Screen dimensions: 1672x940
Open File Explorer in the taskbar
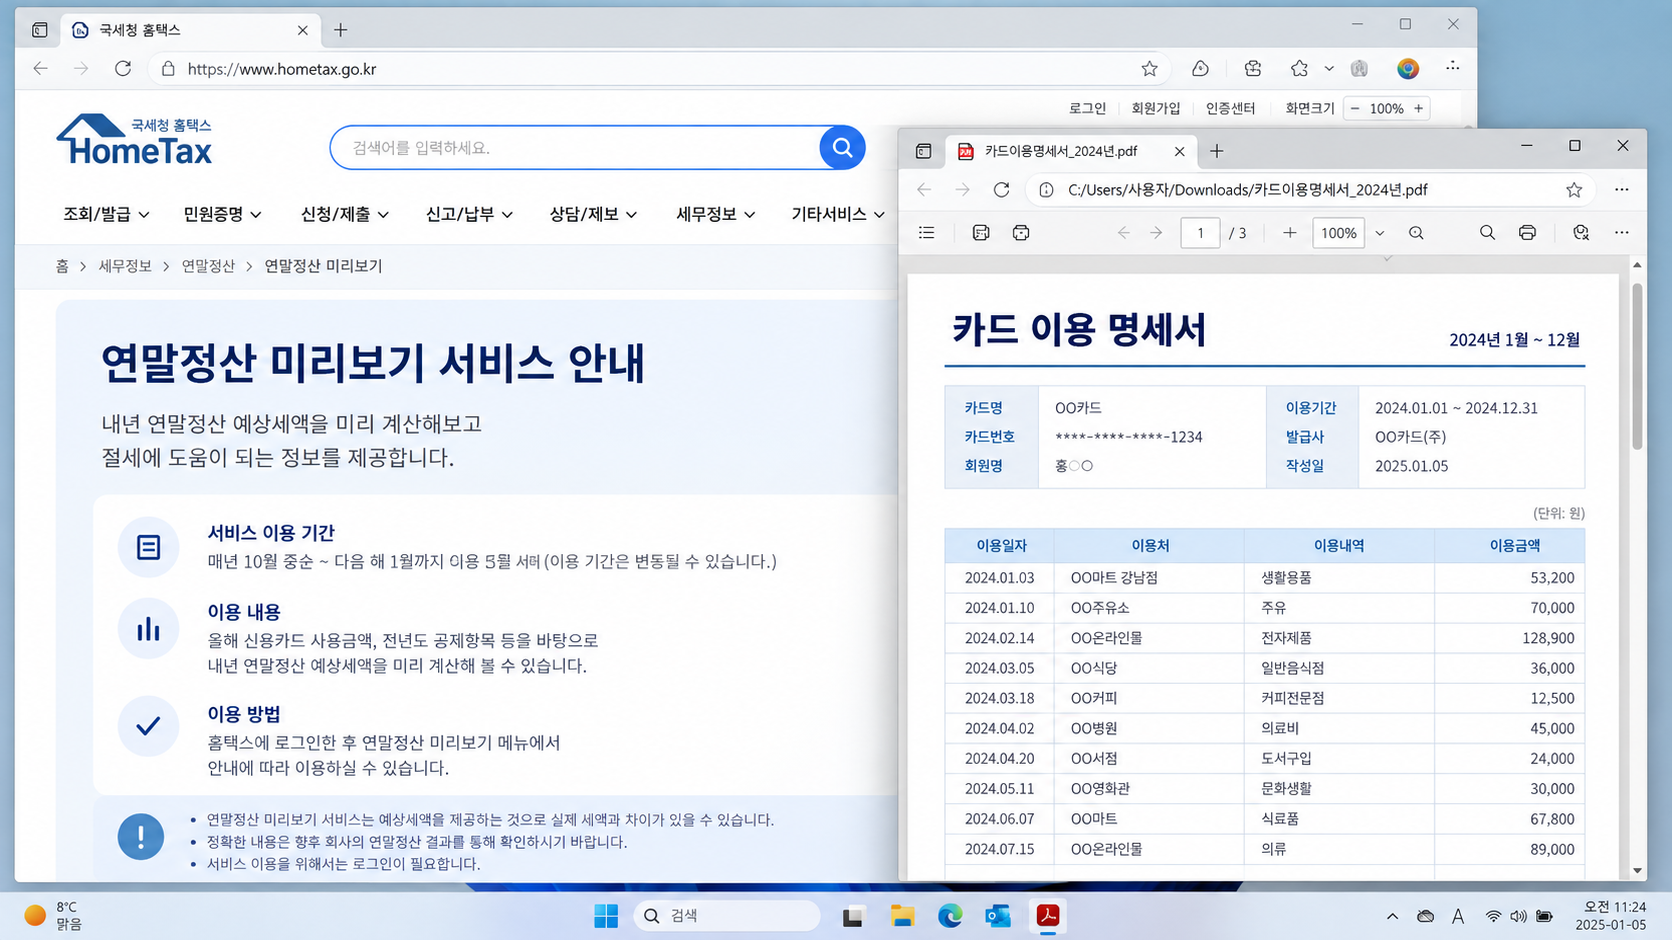(x=902, y=916)
